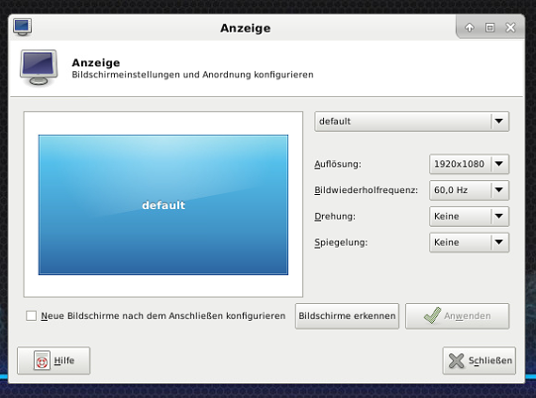Screen dimensions: 536x398
Task: Click the Neue Bildschirme konfigurieren checkbox label
Action: coord(163,316)
